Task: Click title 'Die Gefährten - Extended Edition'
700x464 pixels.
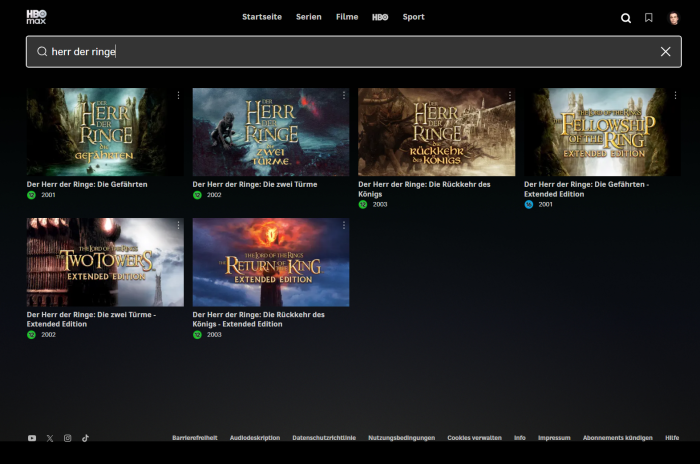Action: (586, 189)
